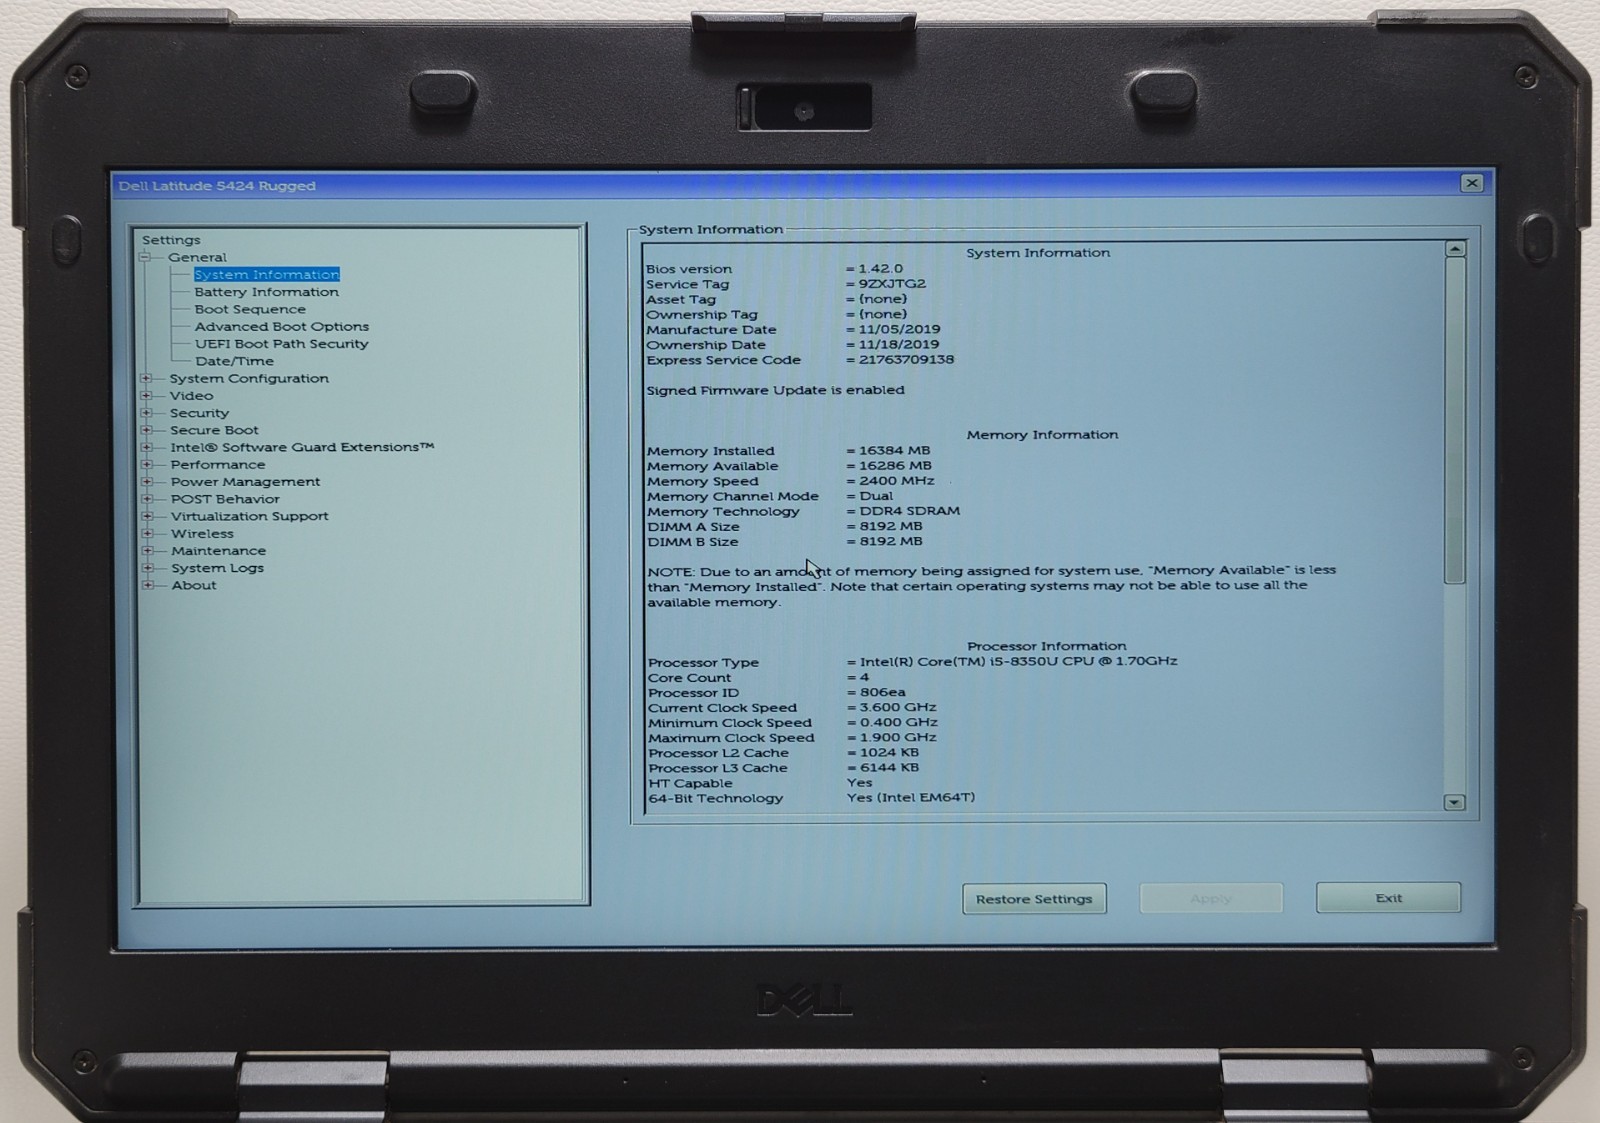Click the Processor Type i5-8350U value

[1018, 661]
